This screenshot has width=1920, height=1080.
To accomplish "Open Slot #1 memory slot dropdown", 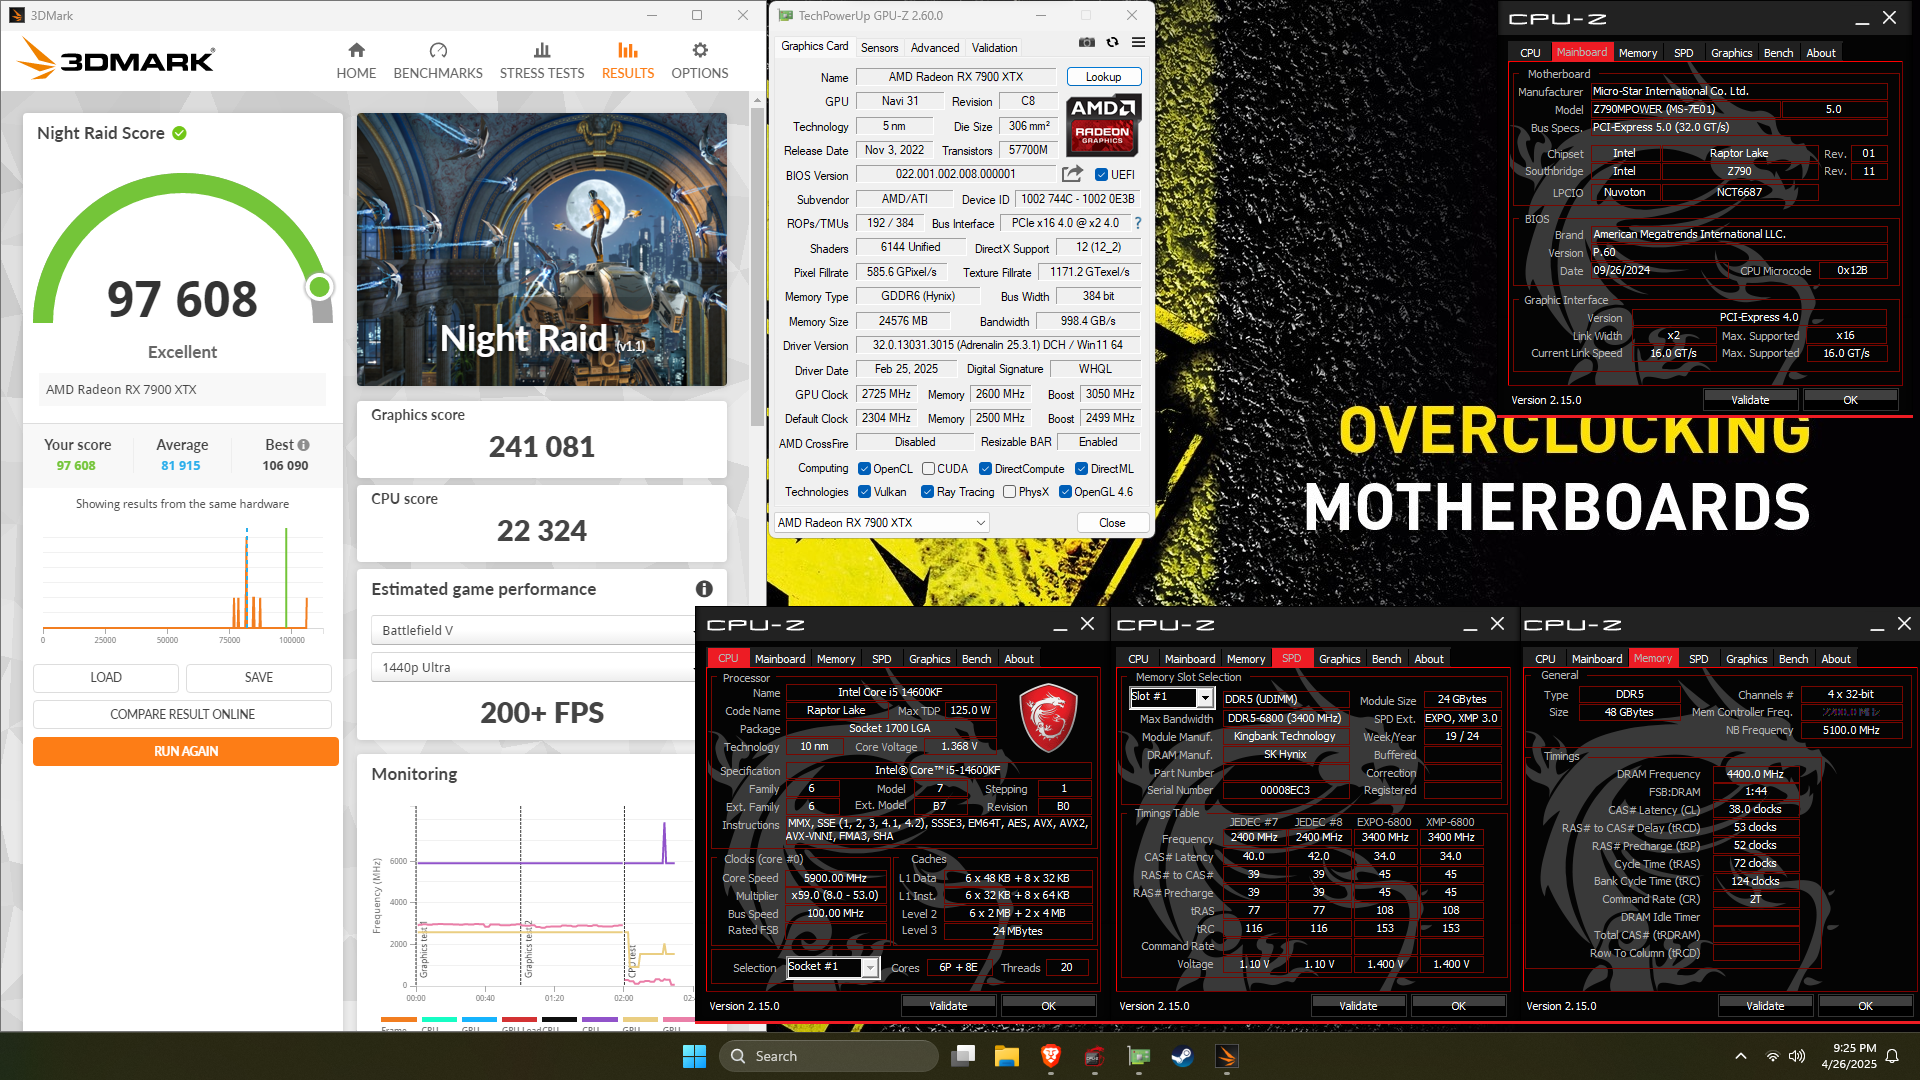I will click(1171, 697).
